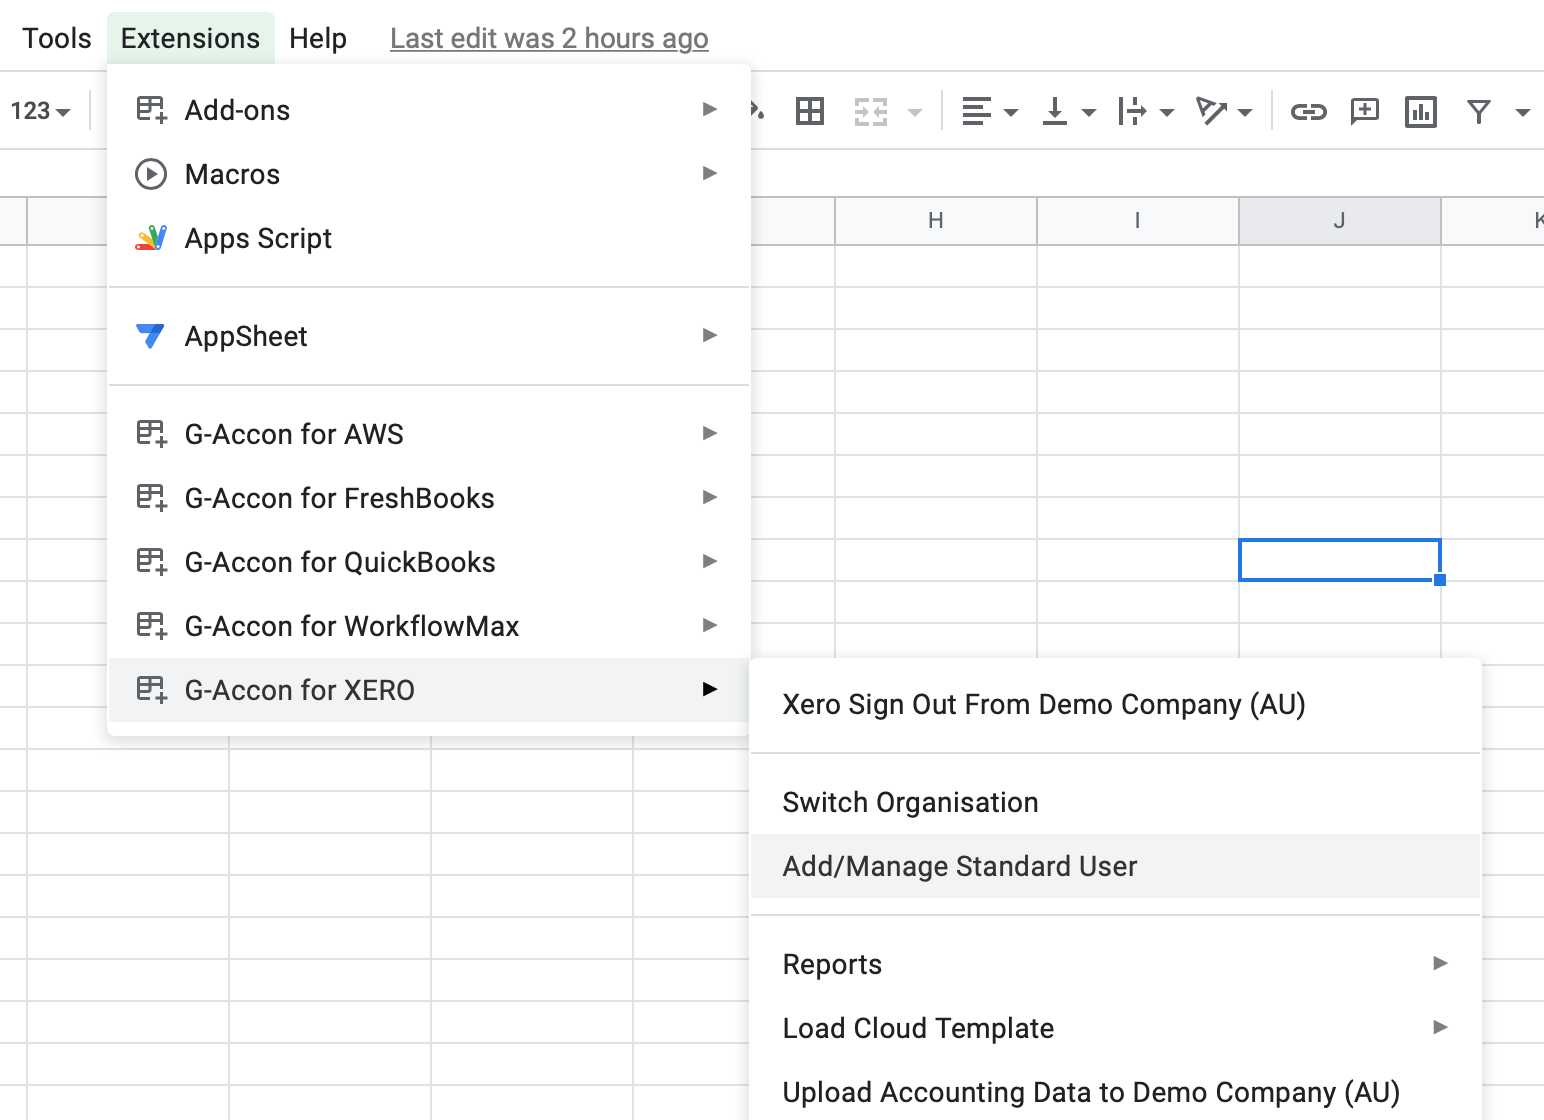Click the Insert comment icon
This screenshot has width=1544, height=1120.
coord(1364,111)
